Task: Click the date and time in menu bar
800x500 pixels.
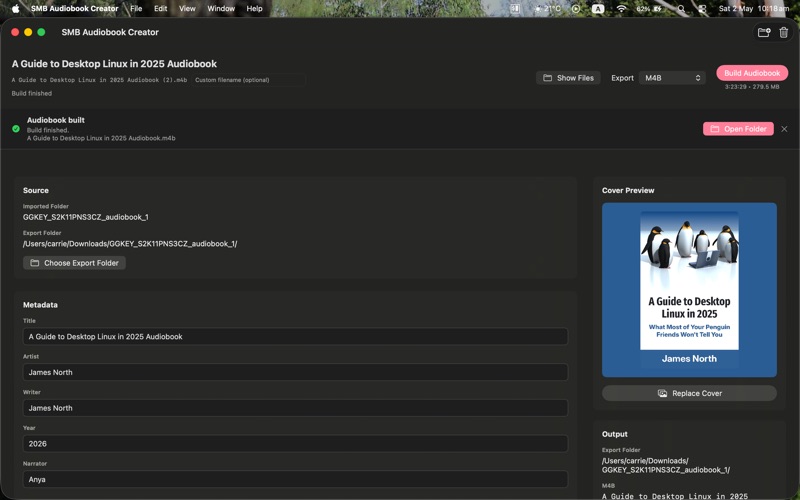Action: point(754,9)
